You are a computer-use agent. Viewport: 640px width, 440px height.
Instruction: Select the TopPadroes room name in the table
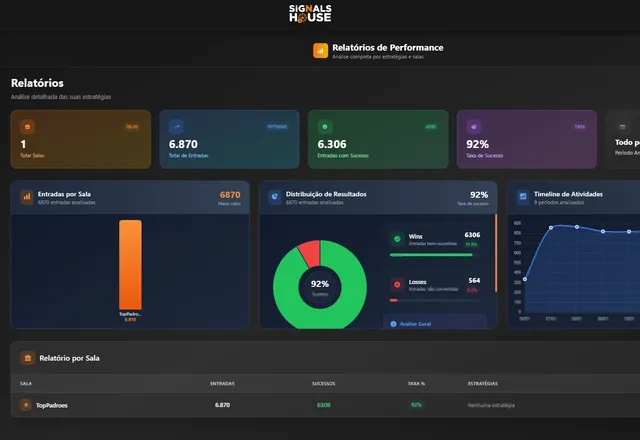tap(52, 405)
